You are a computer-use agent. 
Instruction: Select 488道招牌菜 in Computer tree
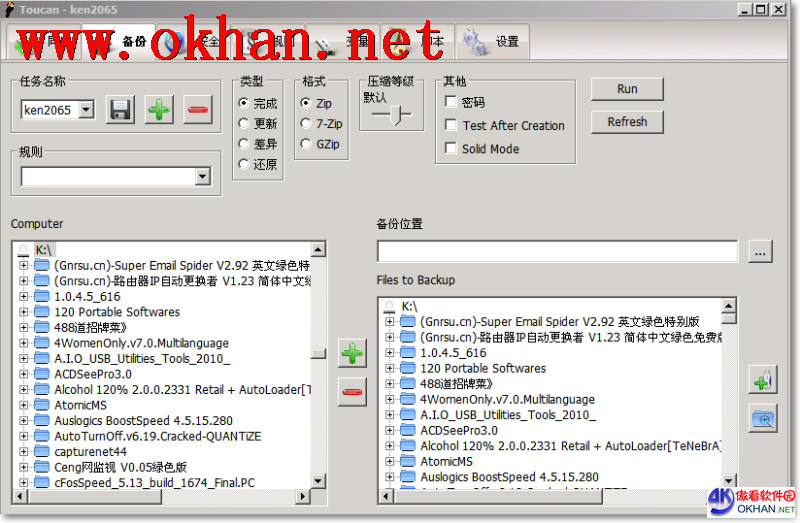(x=90, y=328)
